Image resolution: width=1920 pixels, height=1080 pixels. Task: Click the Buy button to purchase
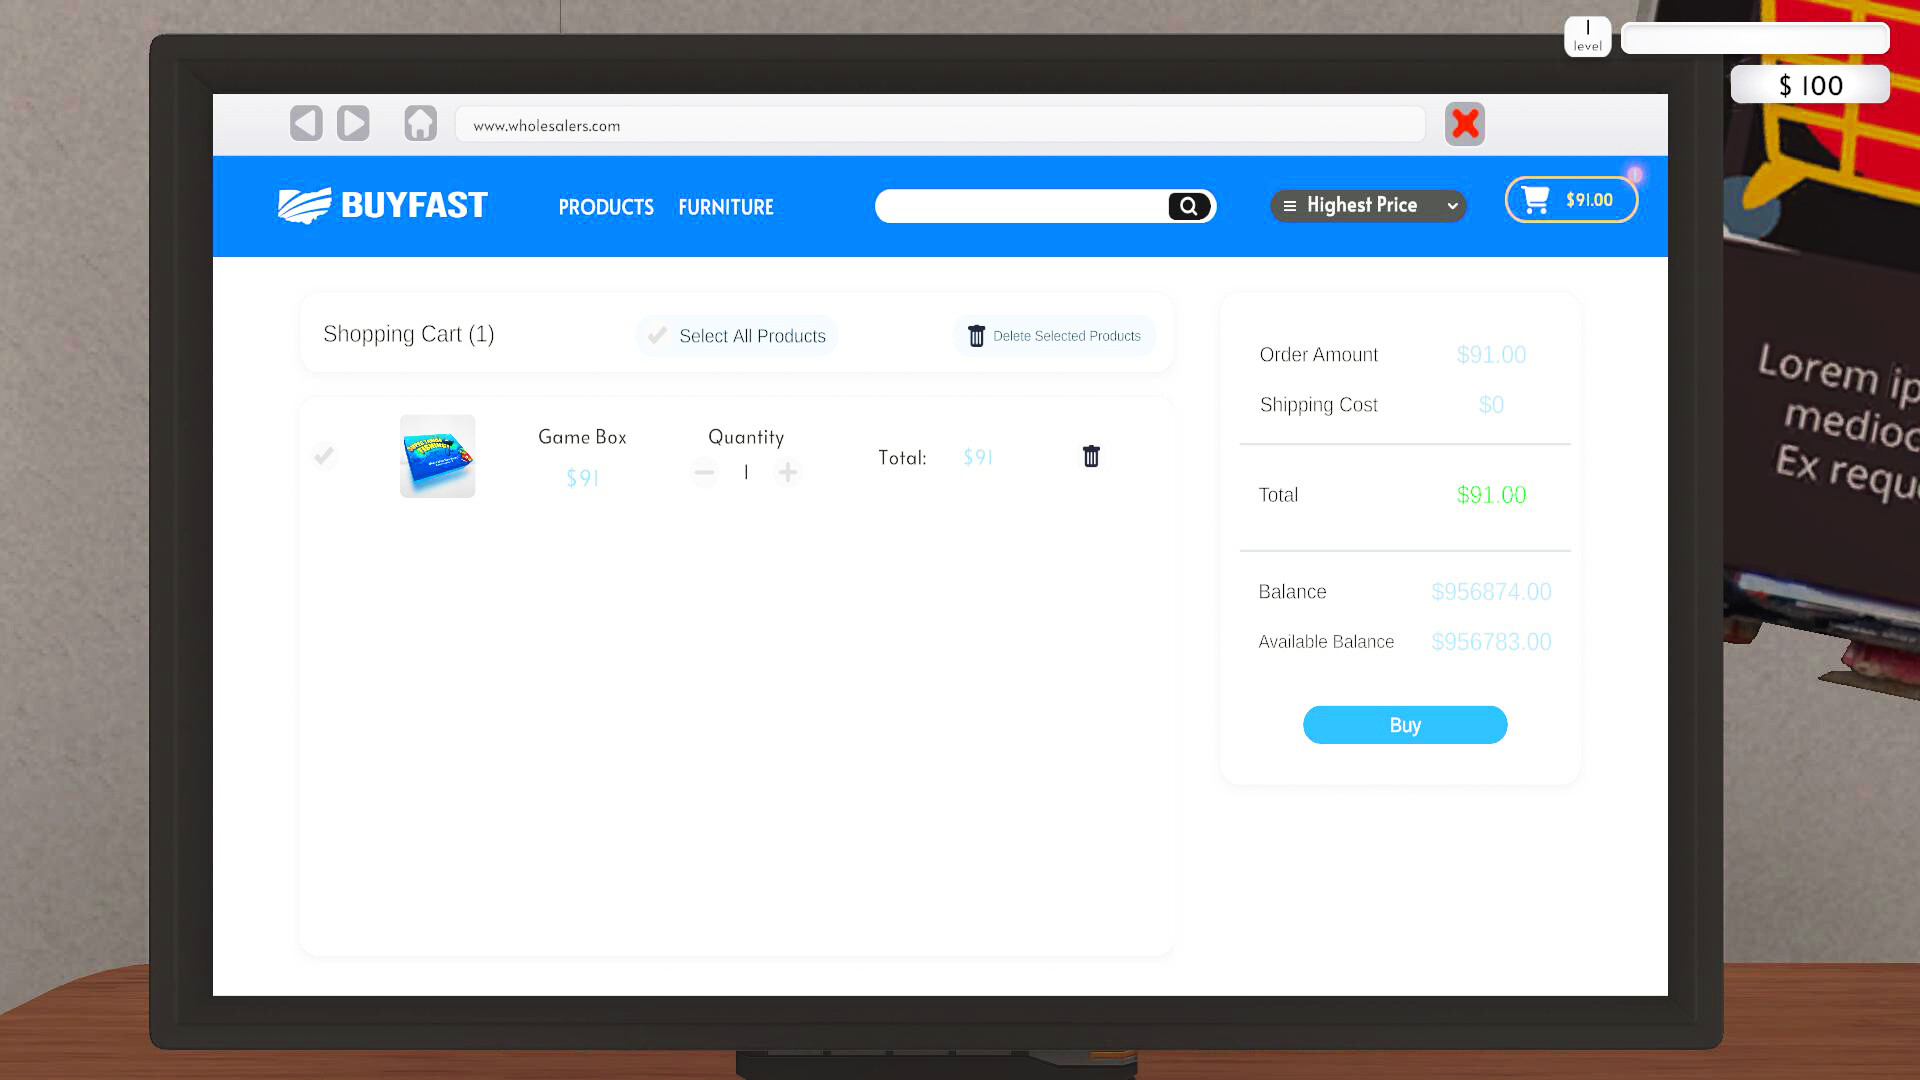click(1404, 724)
